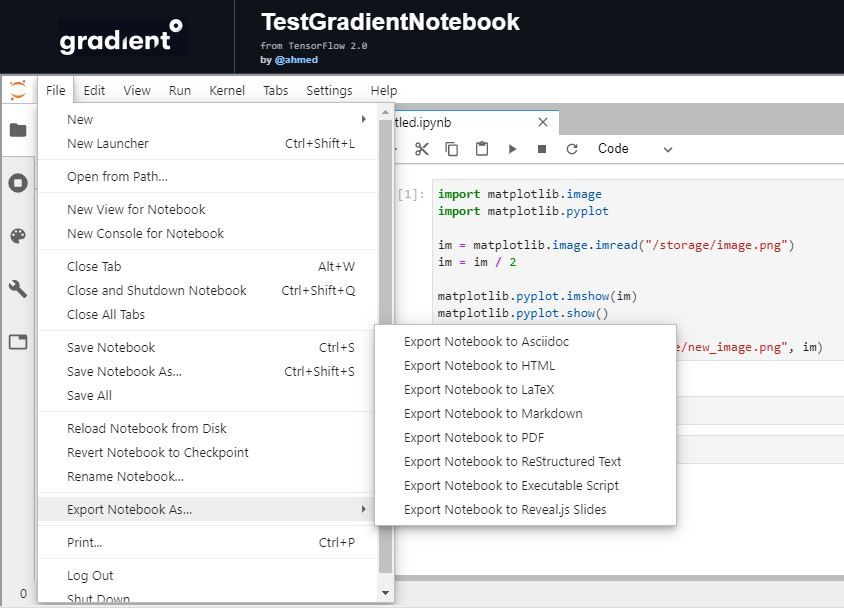Open the file browser folder icon
This screenshot has height=611, width=844.
point(18,130)
